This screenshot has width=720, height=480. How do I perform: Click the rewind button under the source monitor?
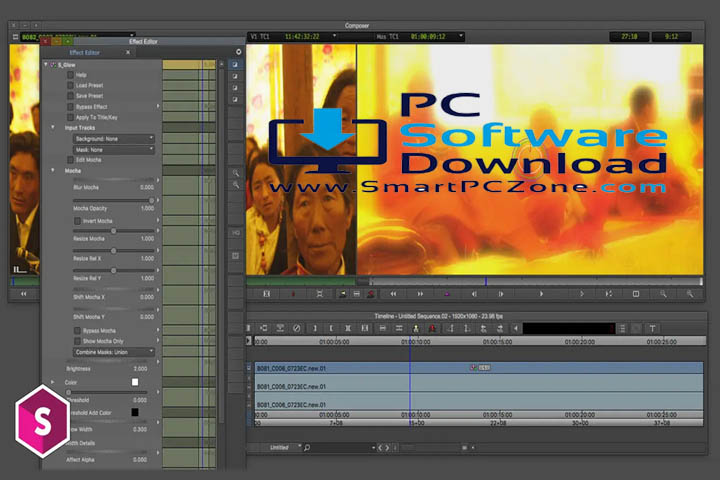click(24, 294)
